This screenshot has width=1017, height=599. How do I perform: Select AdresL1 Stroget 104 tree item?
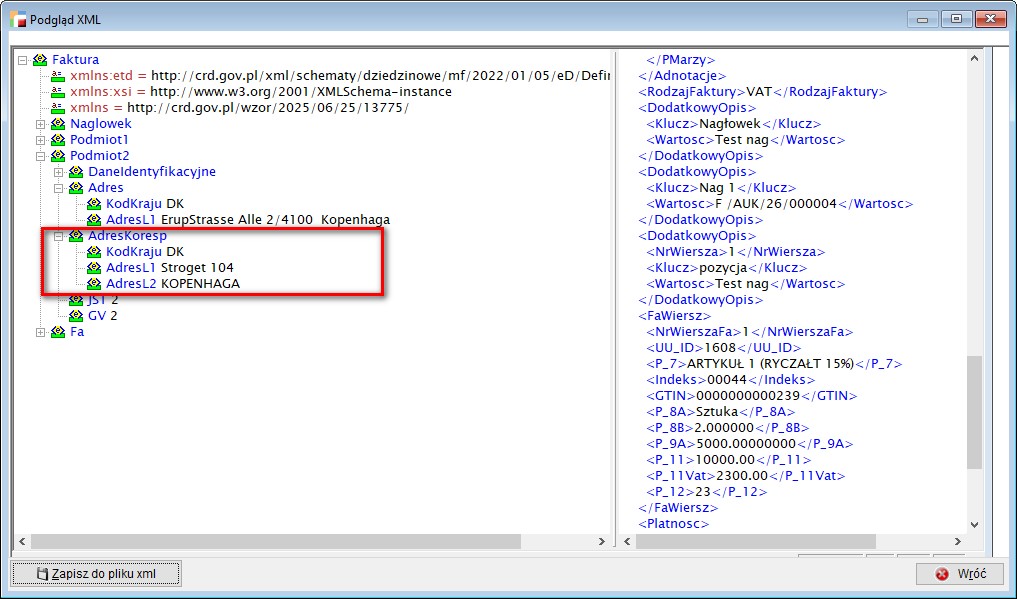pos(170,268)
